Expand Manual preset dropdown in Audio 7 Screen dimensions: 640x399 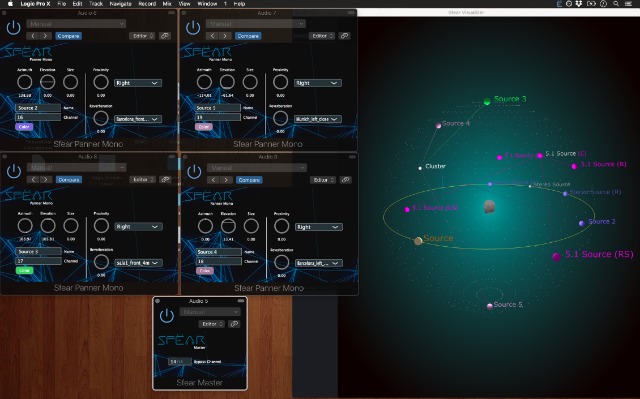pyautogui.click(x=256, y=24)
